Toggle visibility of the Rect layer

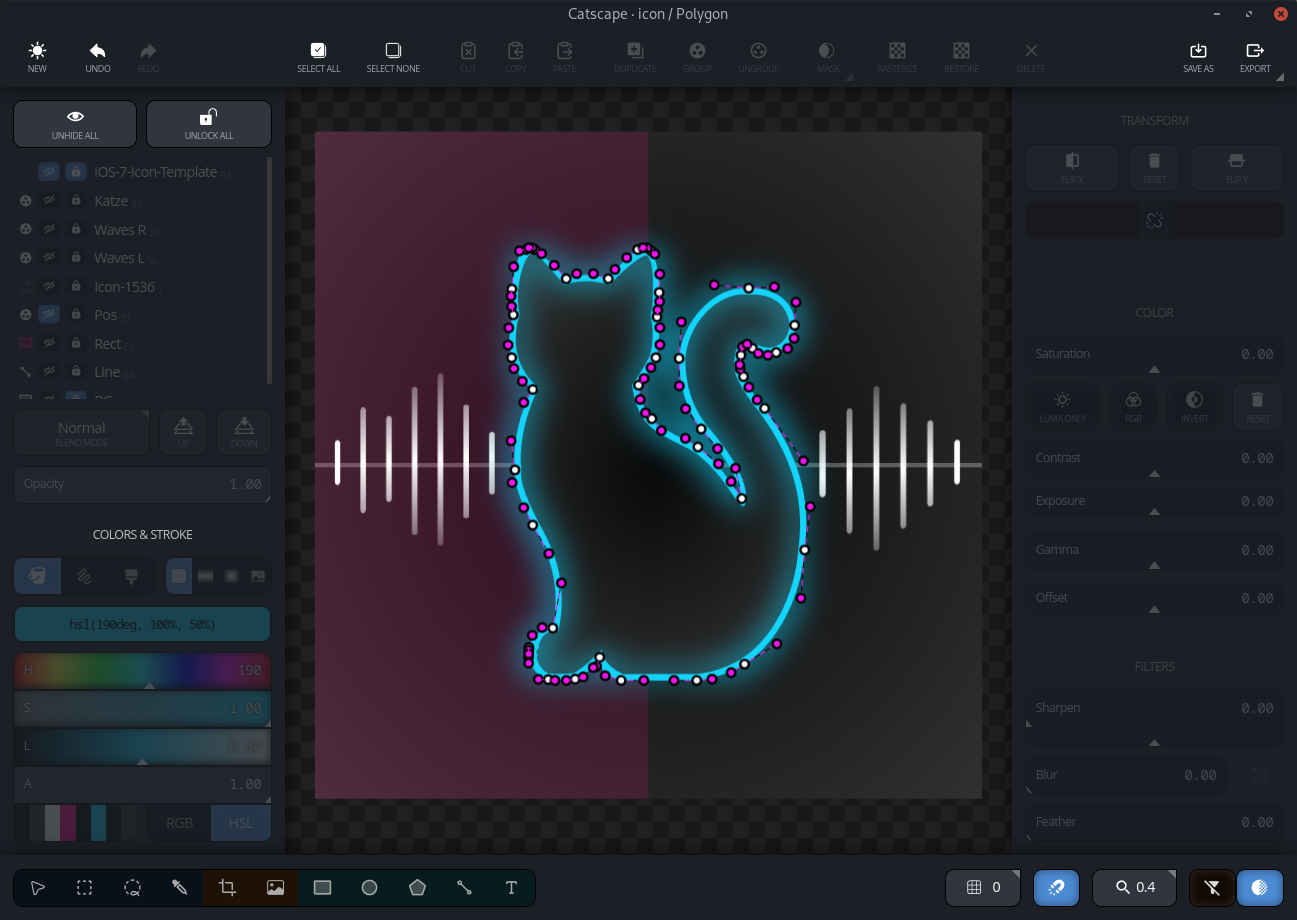pos(49,343)
